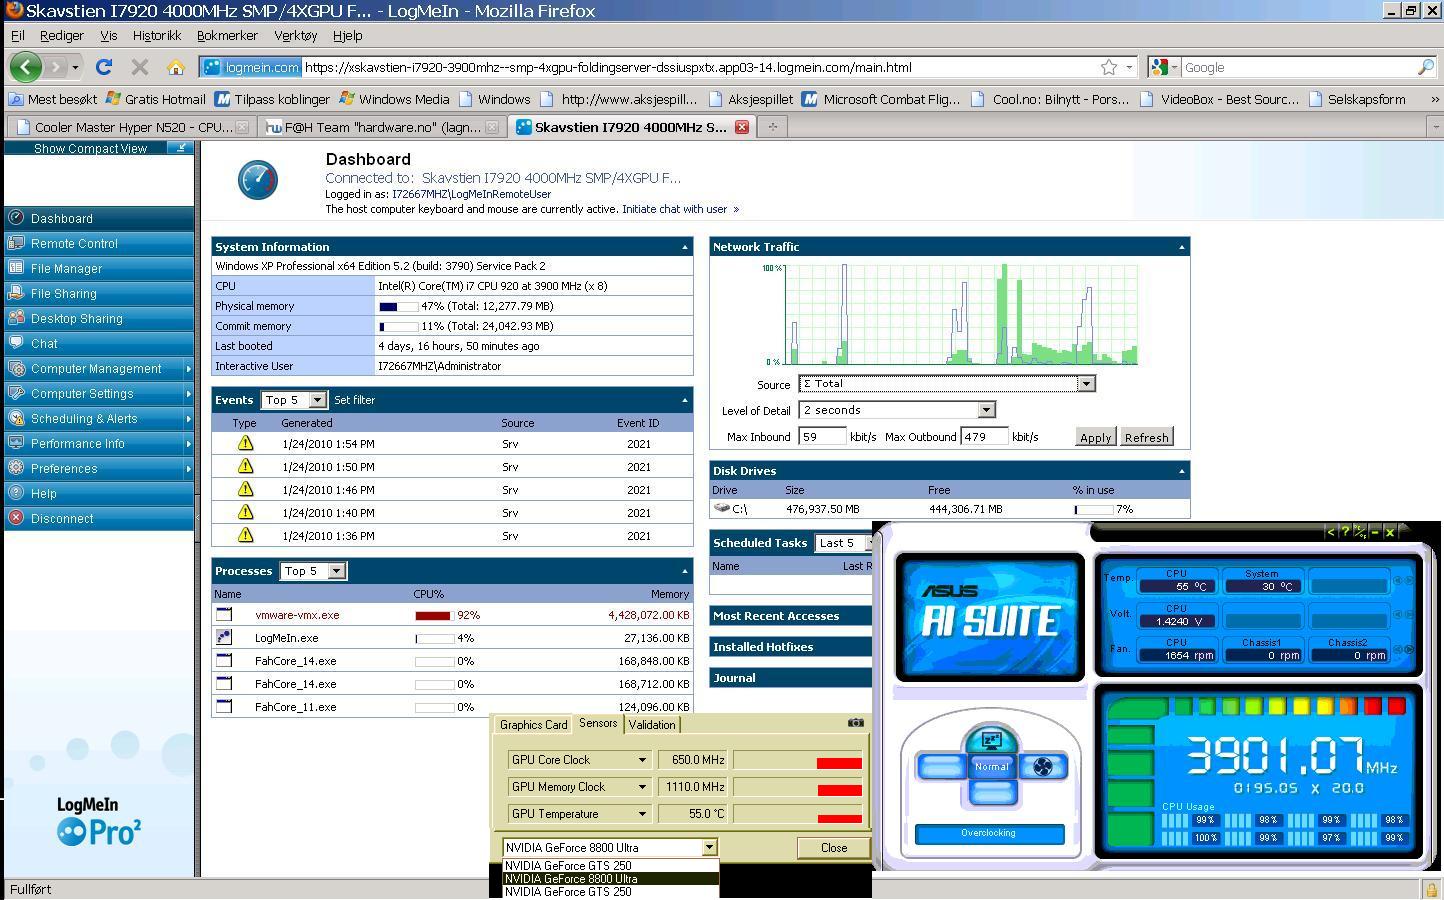The height and width of the screenshot is (900, 1444).
Task: Collapse the Network Traffic panel
Action: (1182, 247)
